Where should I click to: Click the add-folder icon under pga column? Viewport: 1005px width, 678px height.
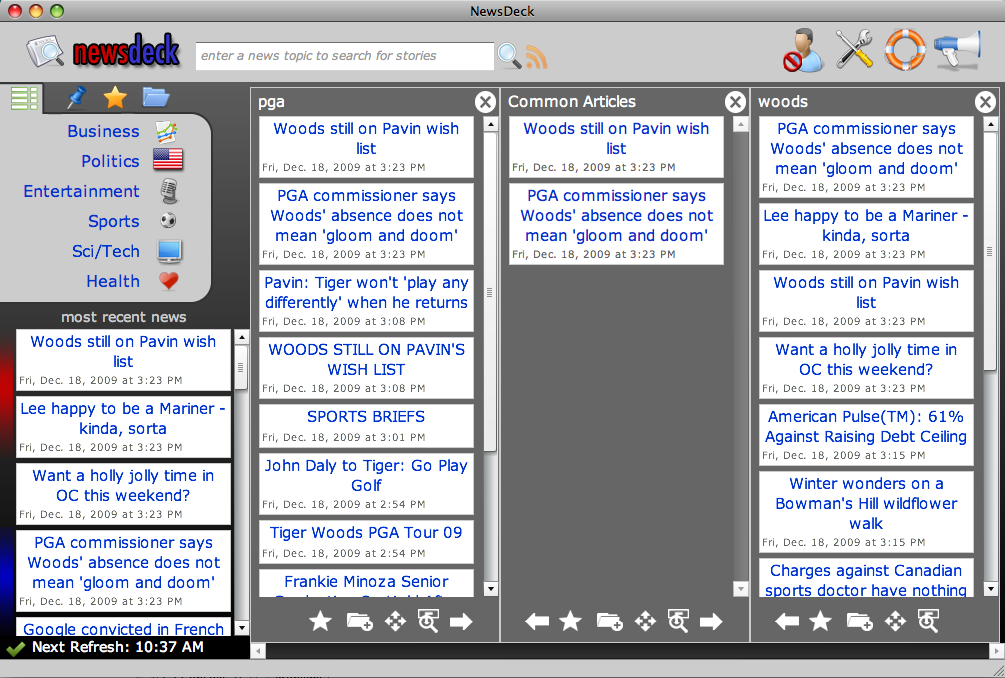pos(360,621)
